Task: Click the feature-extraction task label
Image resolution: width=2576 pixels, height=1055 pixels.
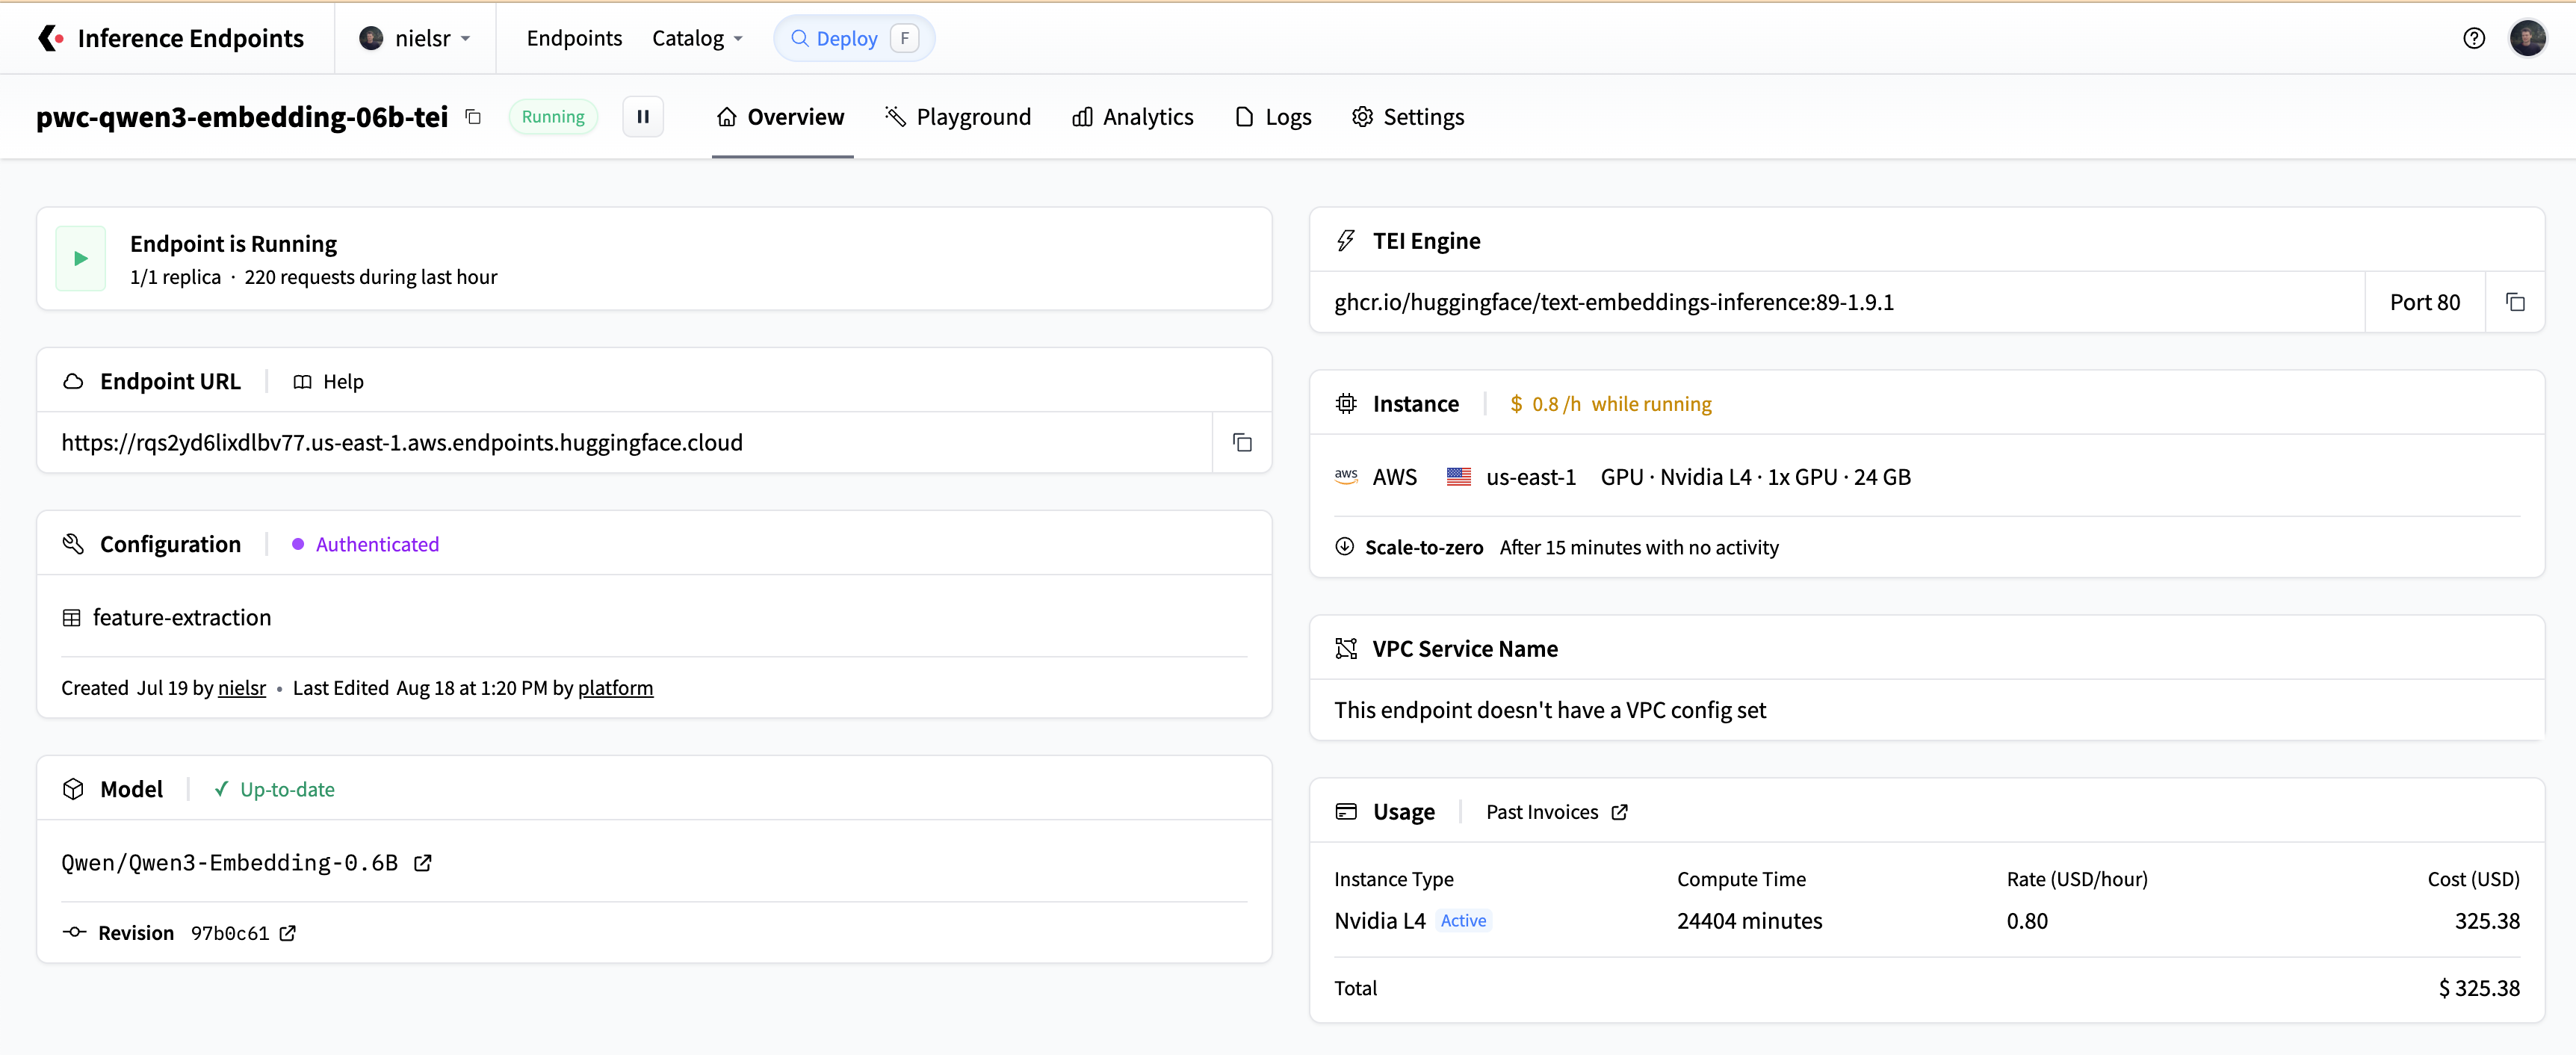Action: point(182,618)
